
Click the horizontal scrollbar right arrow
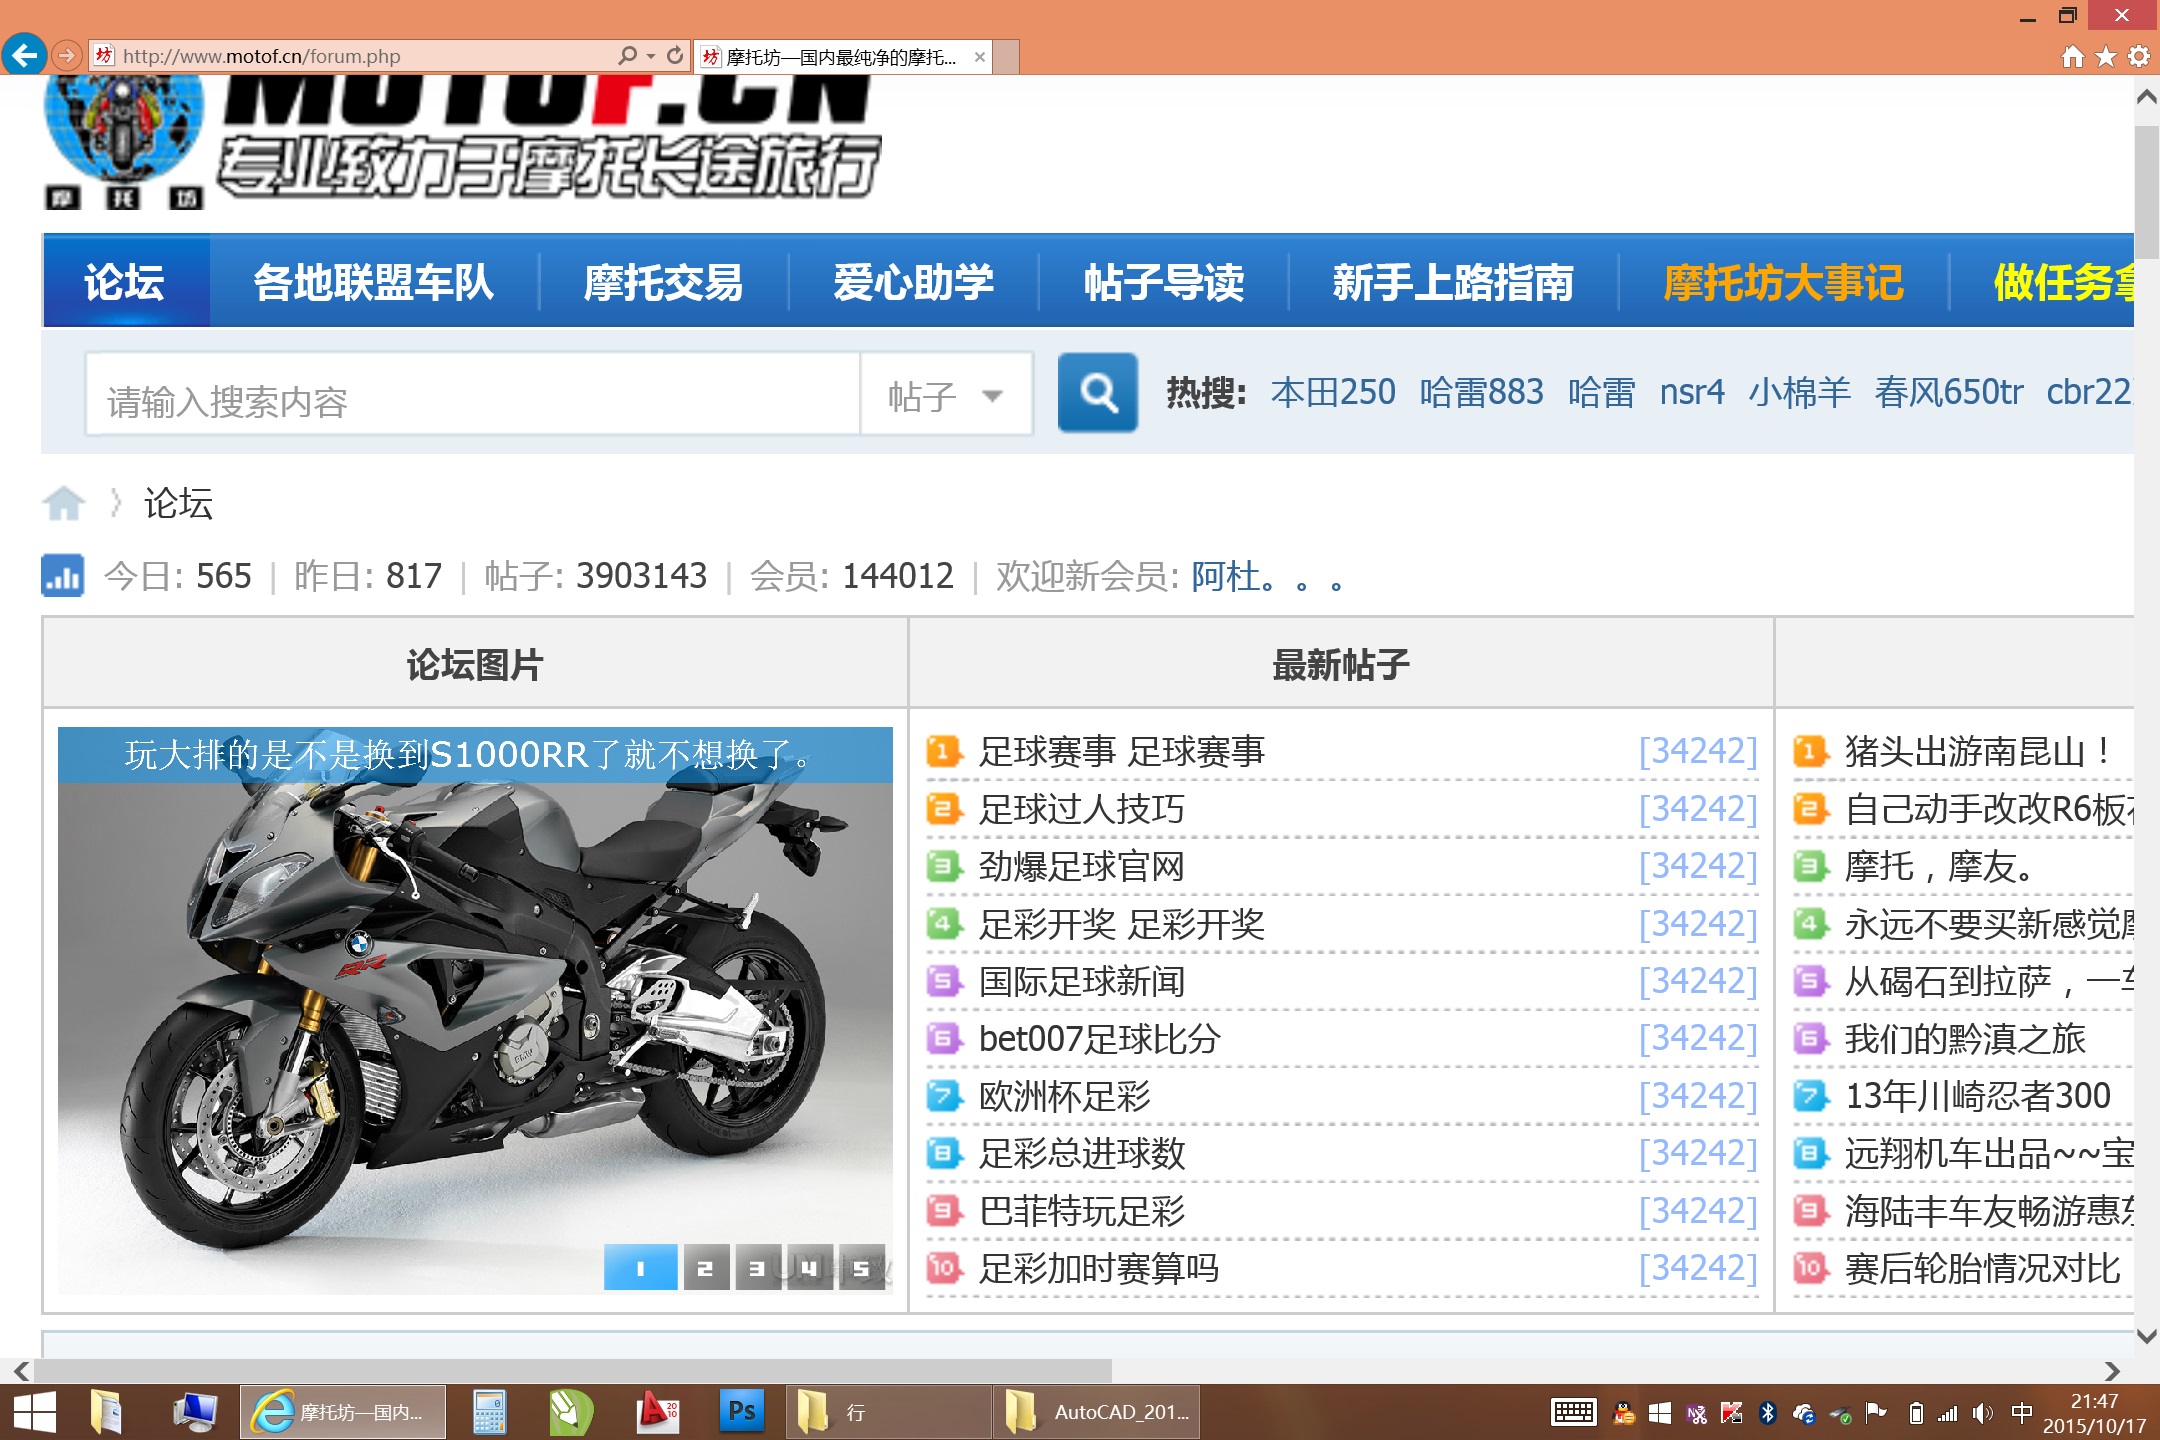pos(2111,1370)
